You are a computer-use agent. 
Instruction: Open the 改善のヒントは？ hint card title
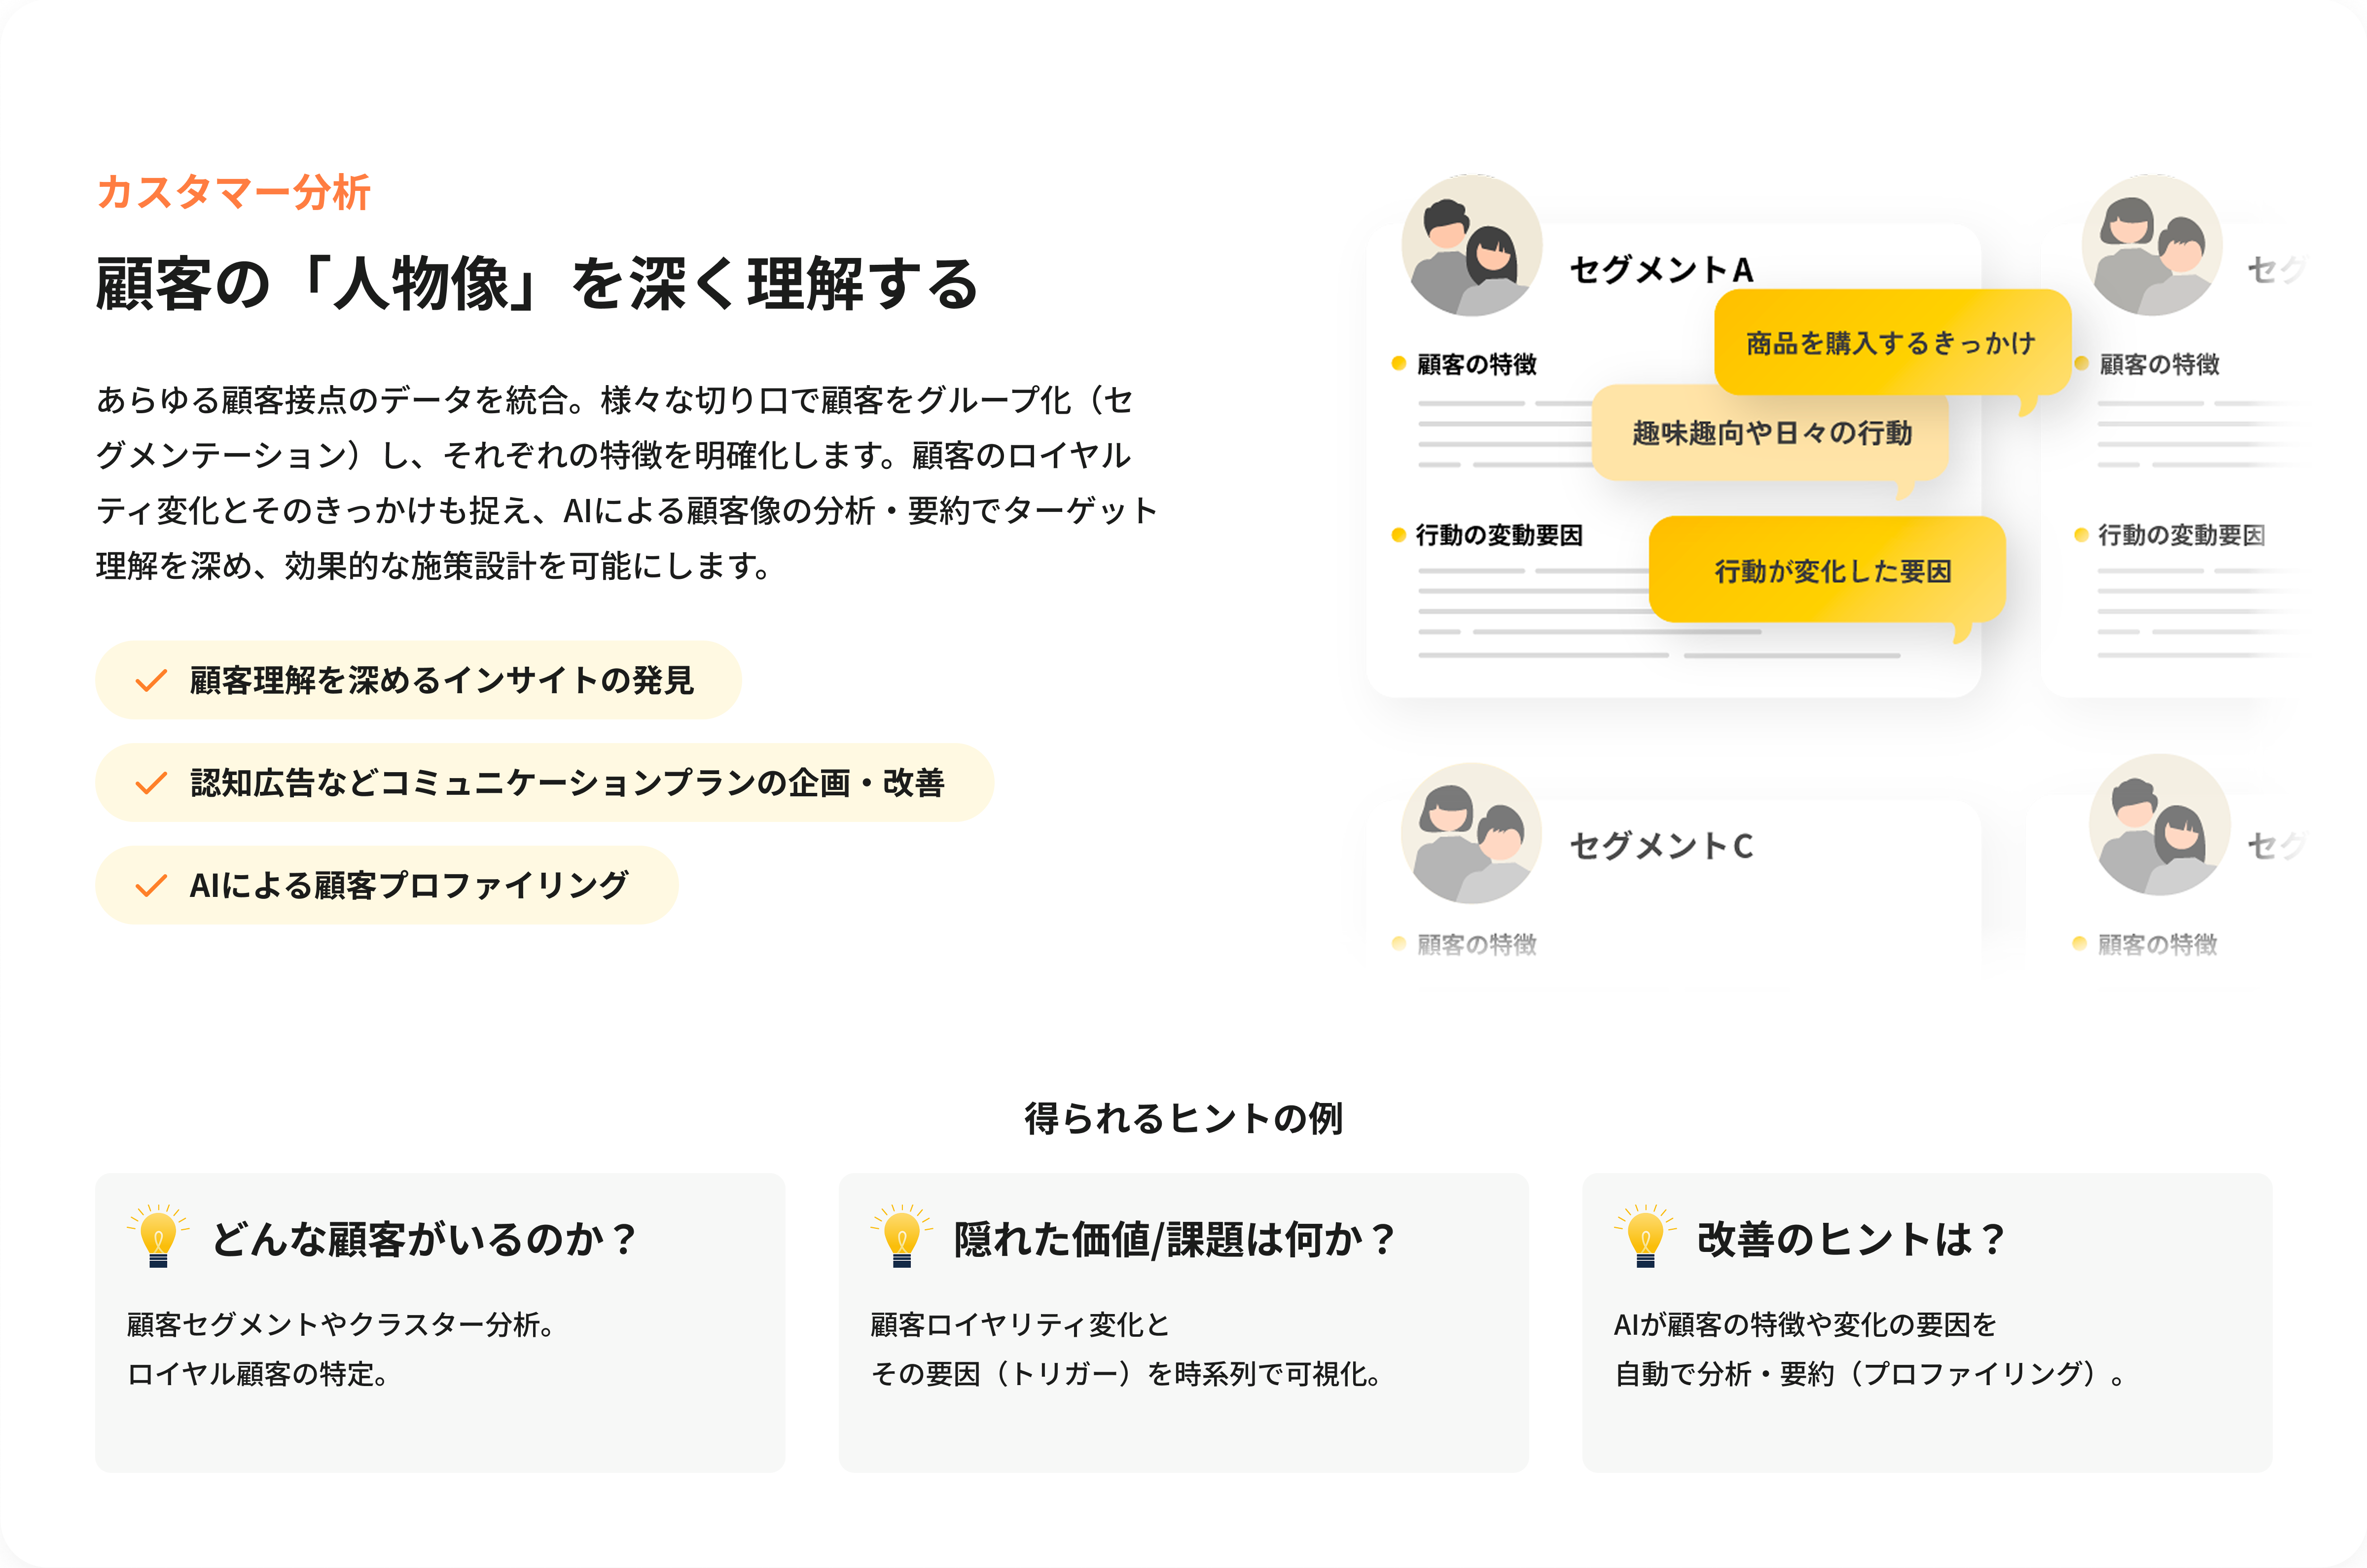1852,1239
